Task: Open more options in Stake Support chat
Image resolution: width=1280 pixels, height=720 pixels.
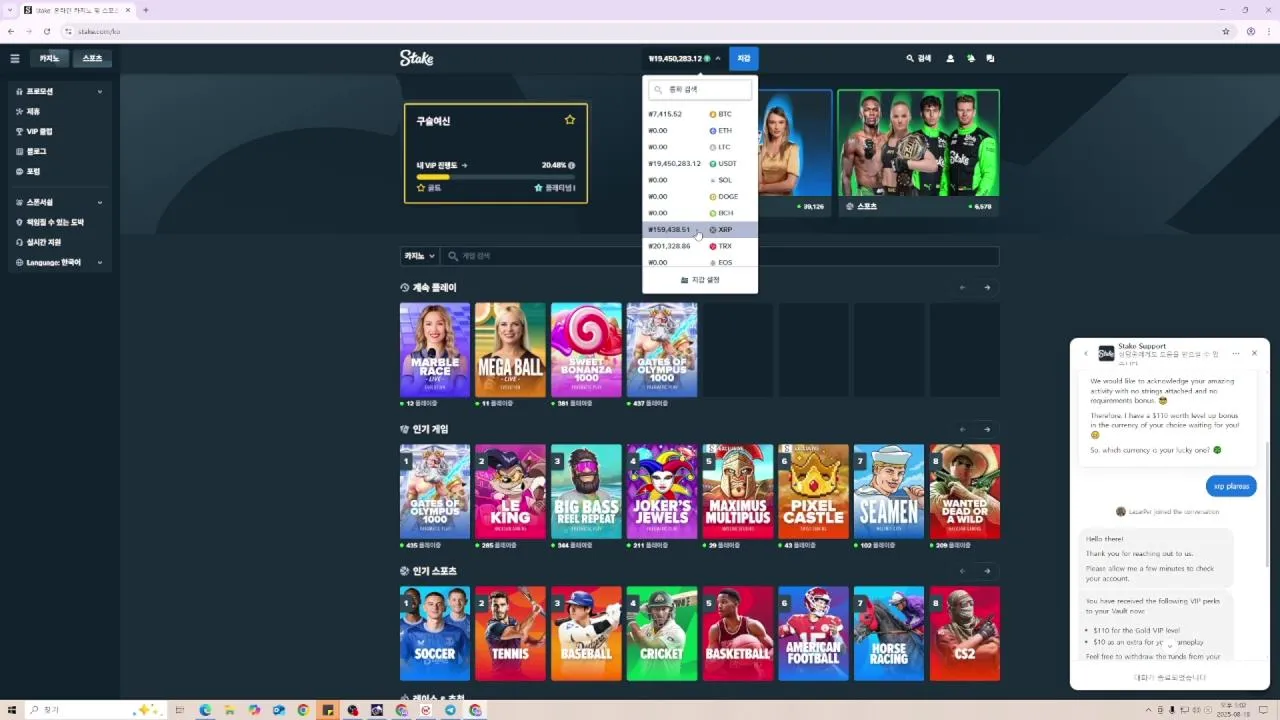Action: coord(1236,353)
